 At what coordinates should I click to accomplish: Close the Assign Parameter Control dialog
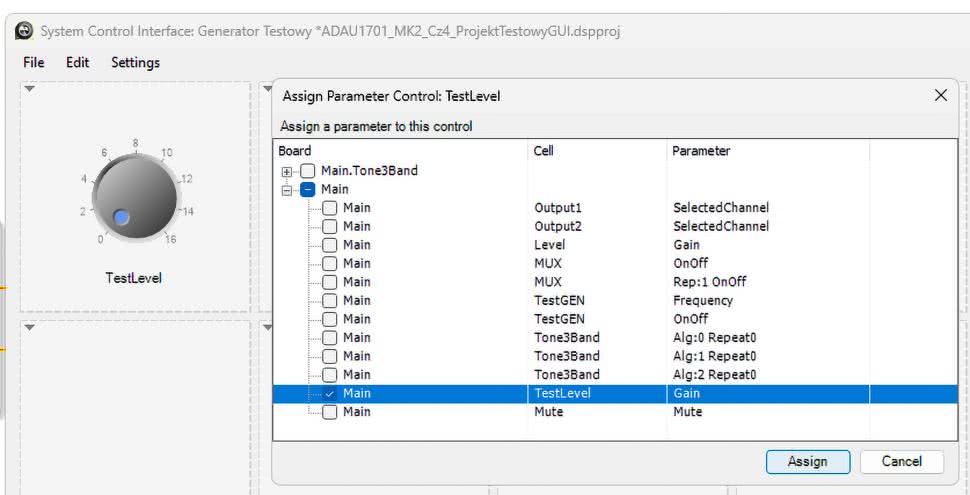point(940,95)
